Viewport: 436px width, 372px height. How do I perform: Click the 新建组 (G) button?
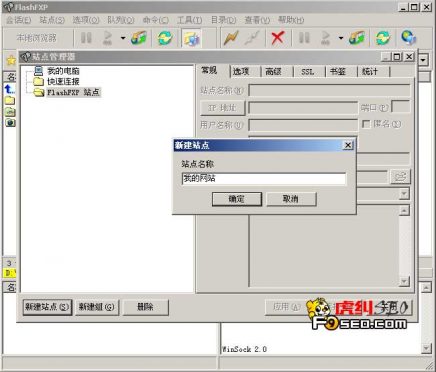click(x=96, y=307)
